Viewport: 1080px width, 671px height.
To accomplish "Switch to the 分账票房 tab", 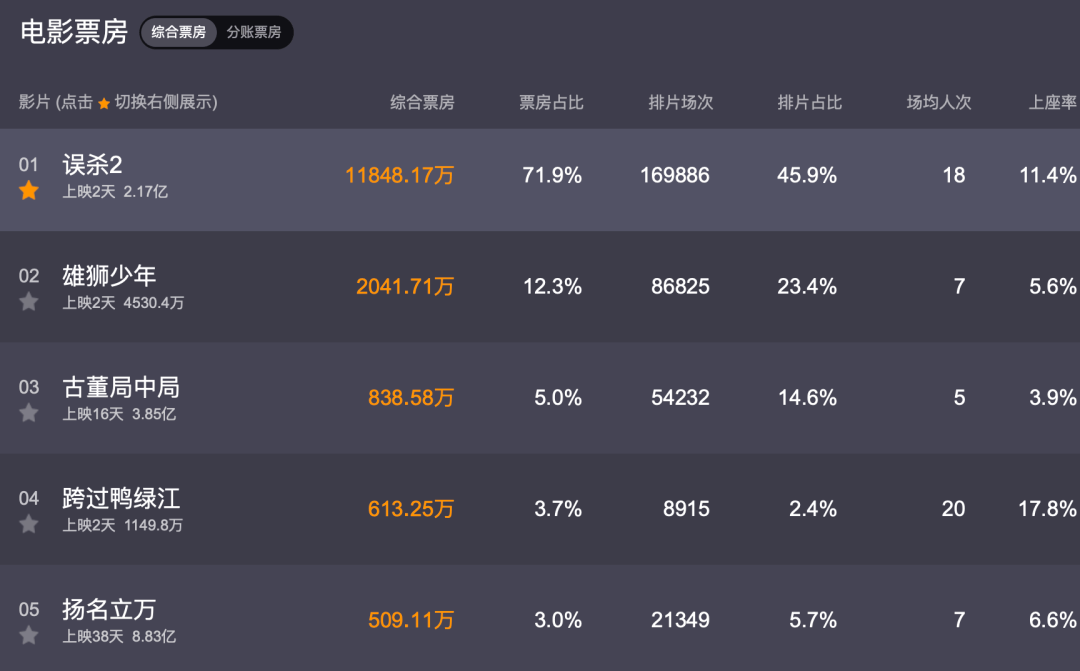I will point(253,32).
